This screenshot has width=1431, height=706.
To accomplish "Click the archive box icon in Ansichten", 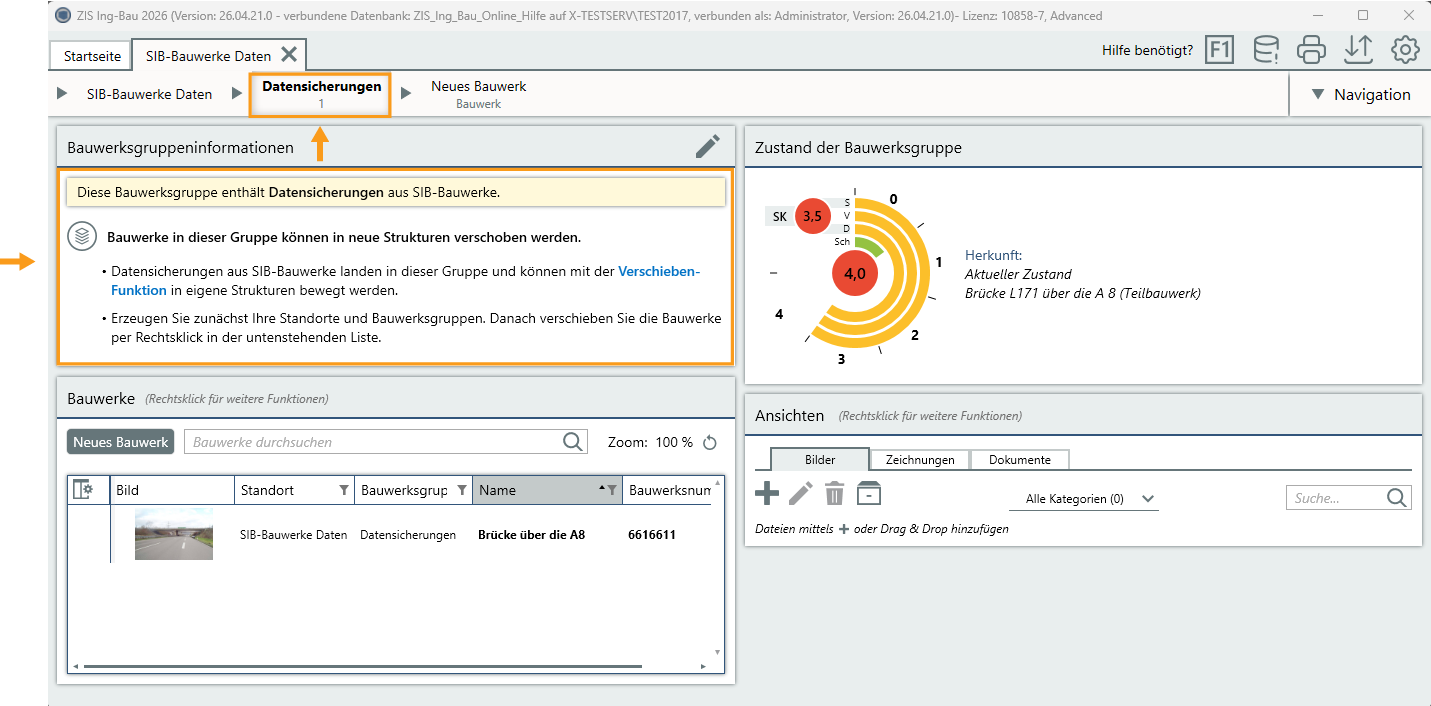I will (x=869, y=493).
